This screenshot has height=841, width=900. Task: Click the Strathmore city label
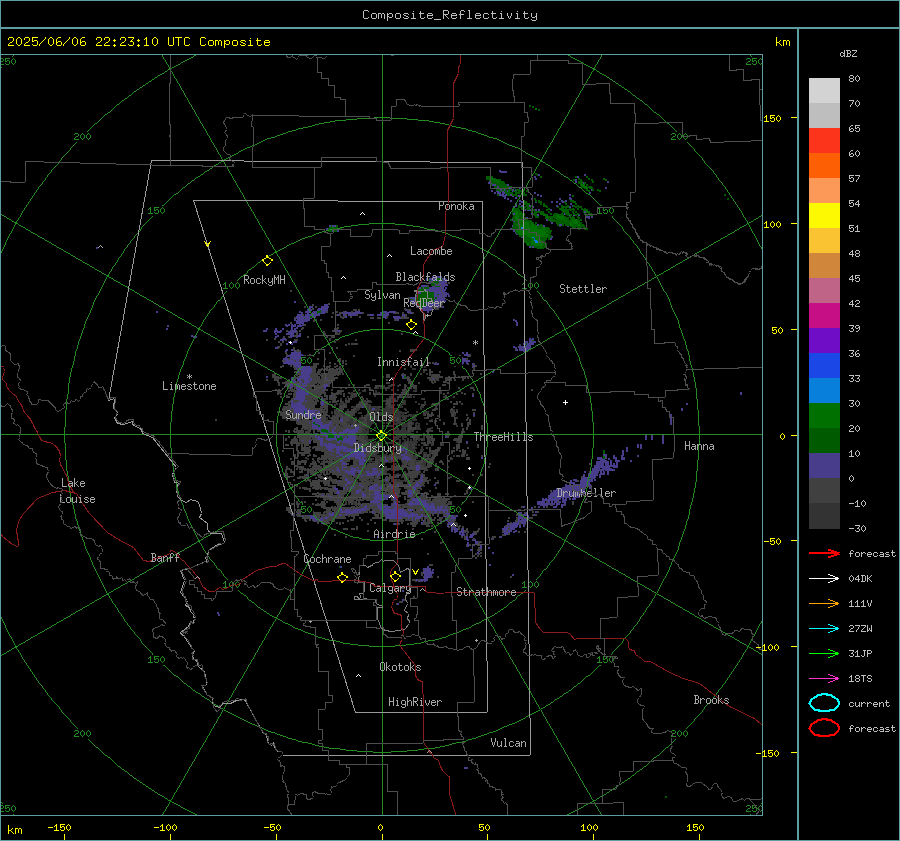click(486, 592)
